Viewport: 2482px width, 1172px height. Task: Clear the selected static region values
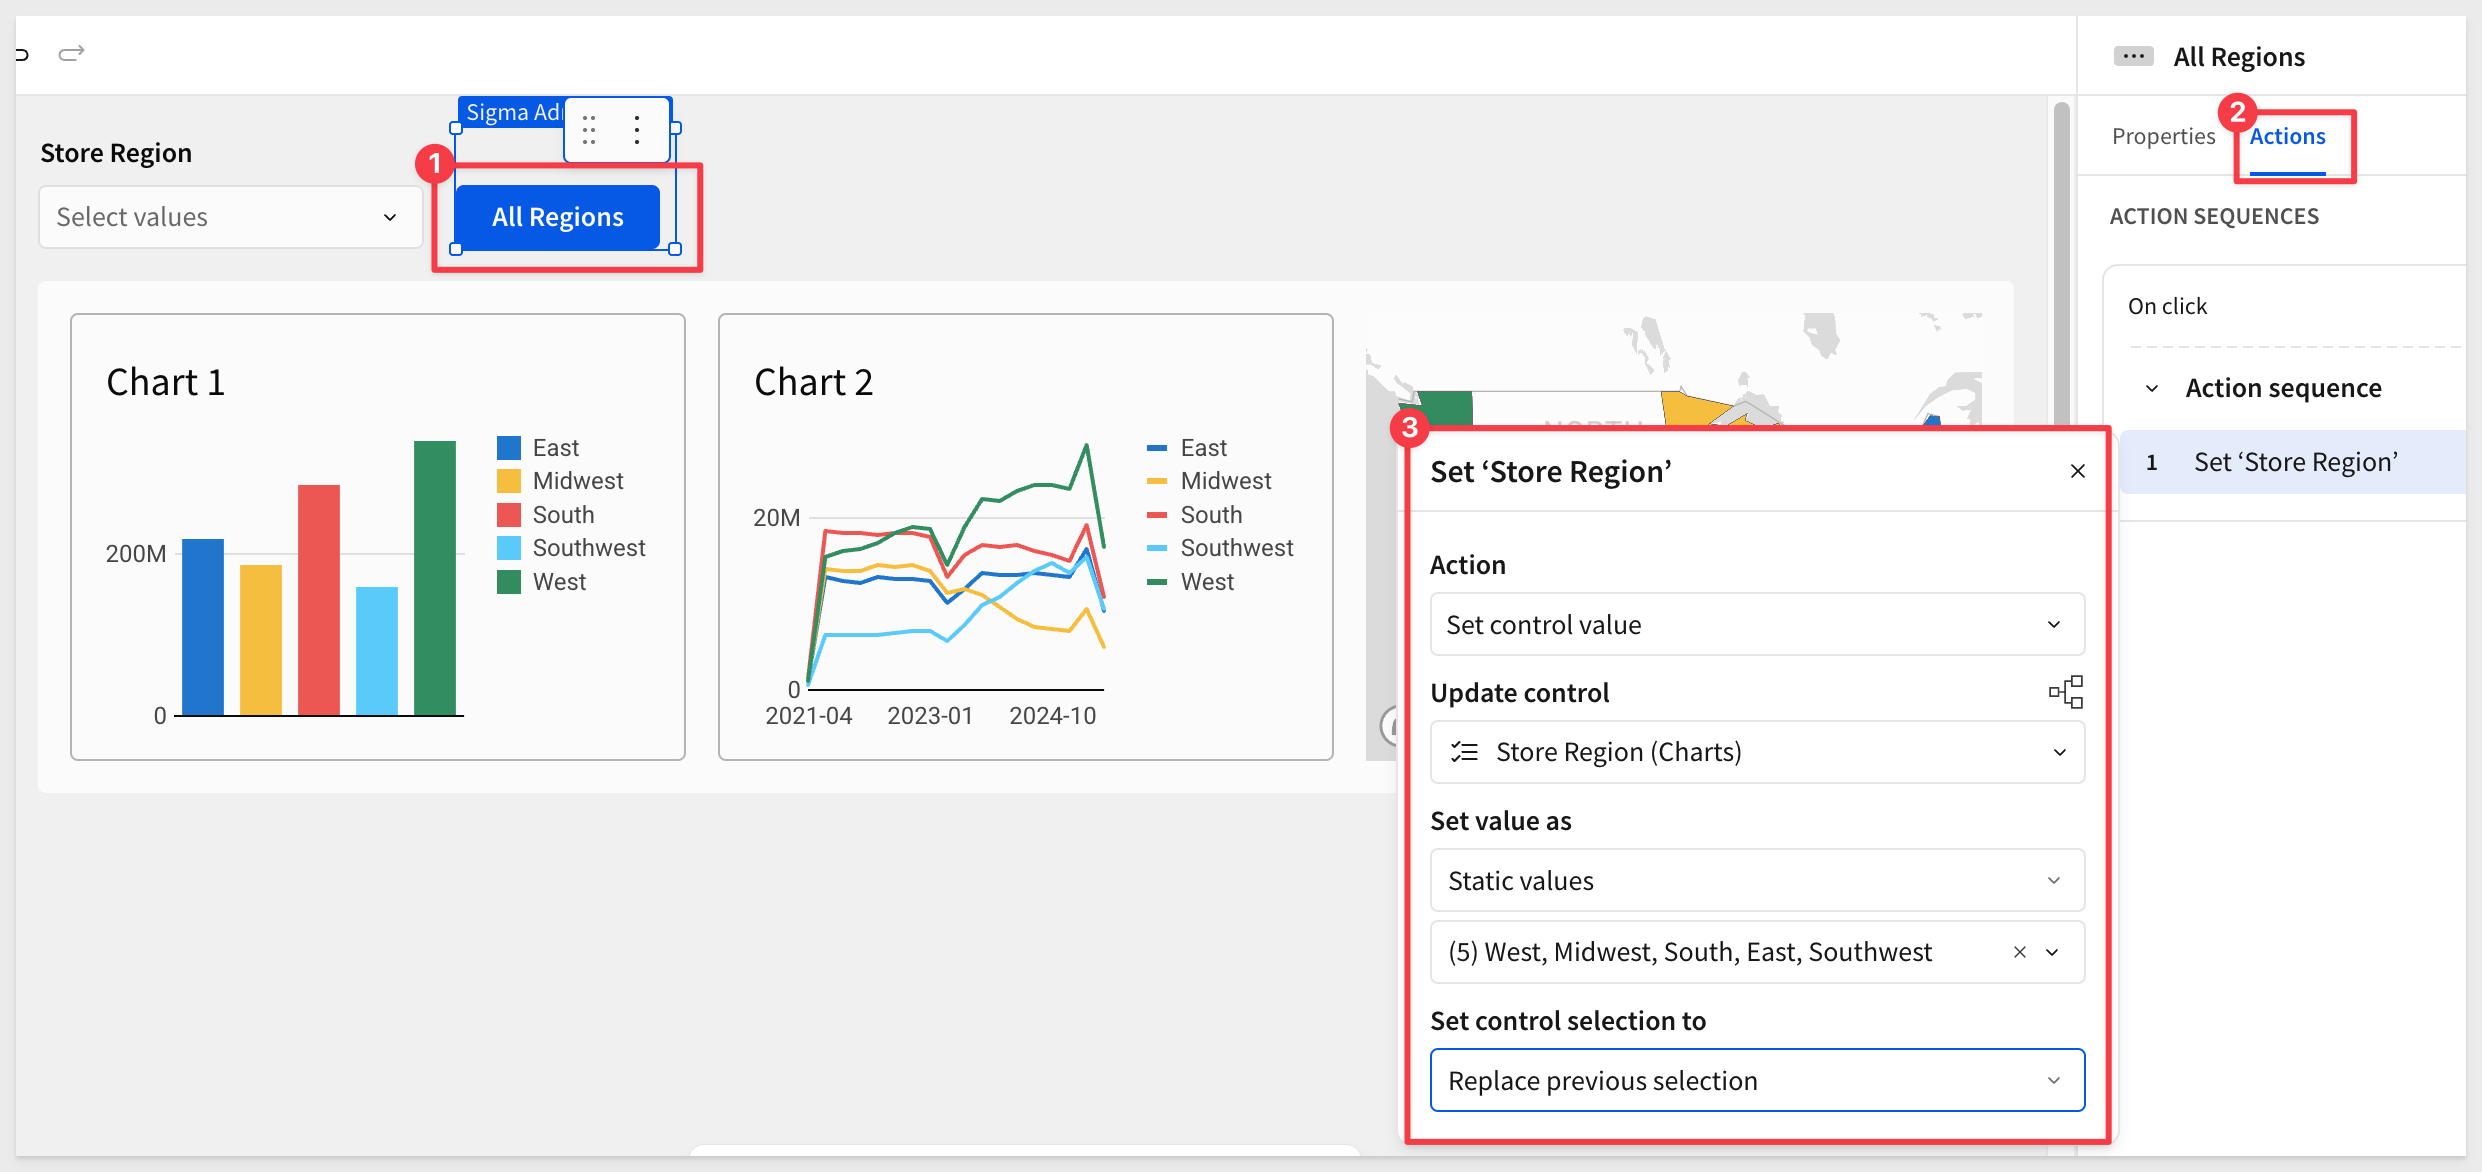pyautogui.click(x=2020, y=952)
